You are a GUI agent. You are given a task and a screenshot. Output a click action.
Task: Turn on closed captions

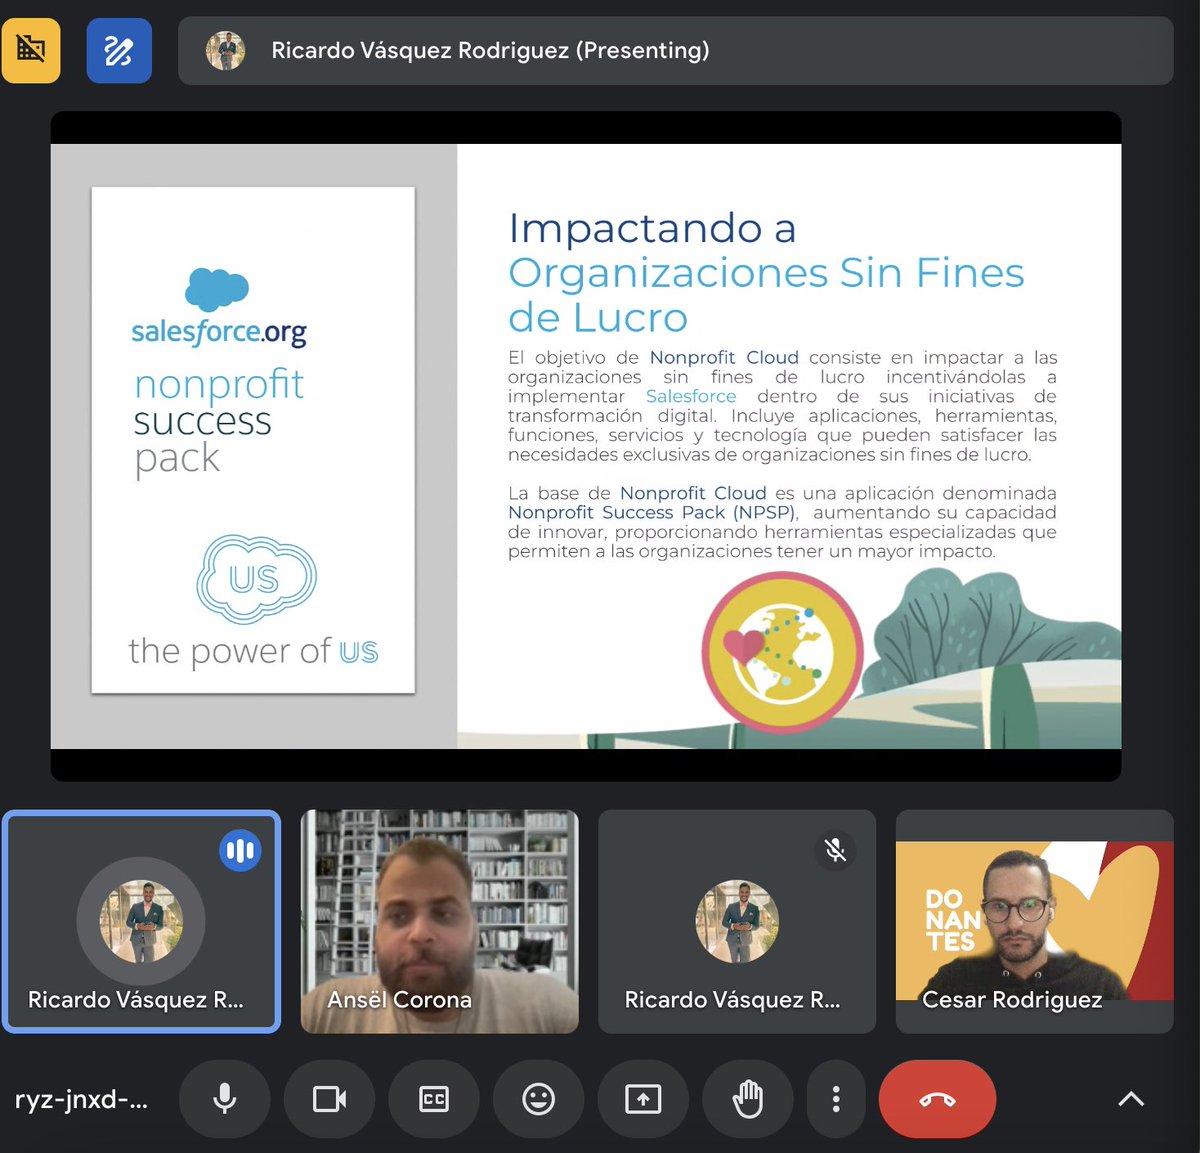(434, 1099)
